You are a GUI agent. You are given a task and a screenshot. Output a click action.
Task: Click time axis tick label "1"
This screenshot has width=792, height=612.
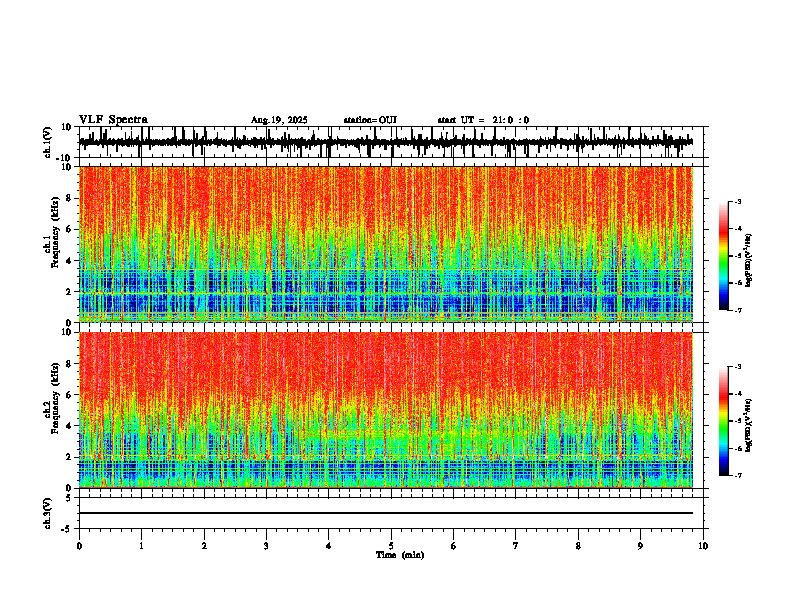(141, 546)
